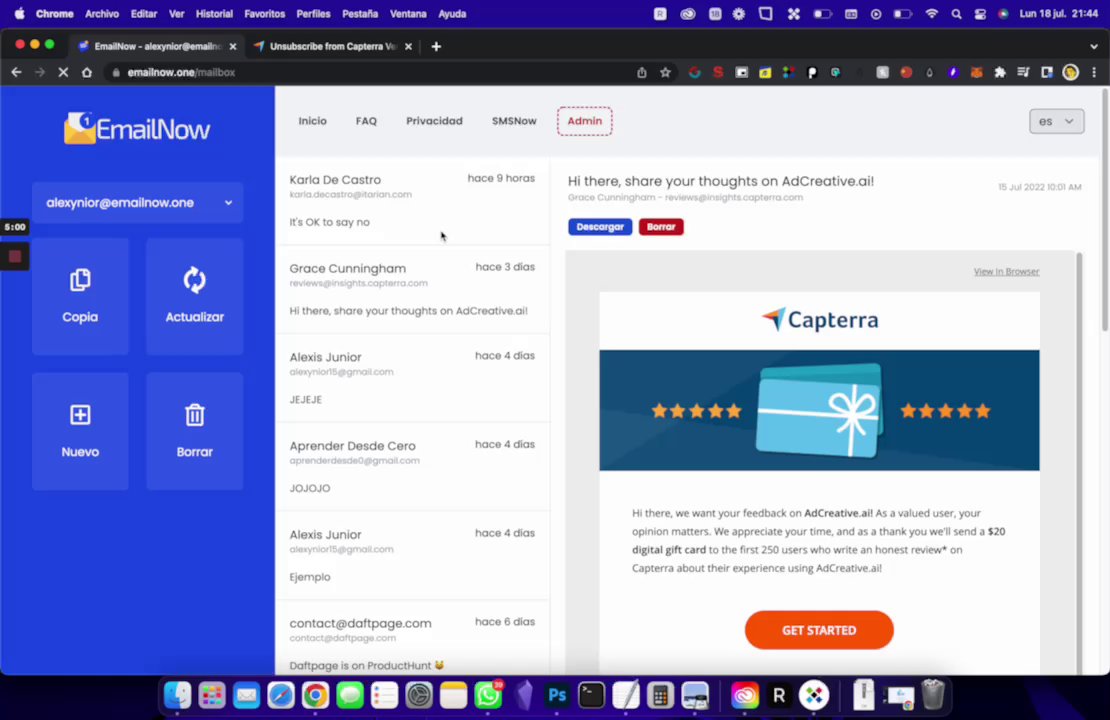Open WhatsApp from the dock
Screen dimensions: 1110x720
[x=488, y=695]
